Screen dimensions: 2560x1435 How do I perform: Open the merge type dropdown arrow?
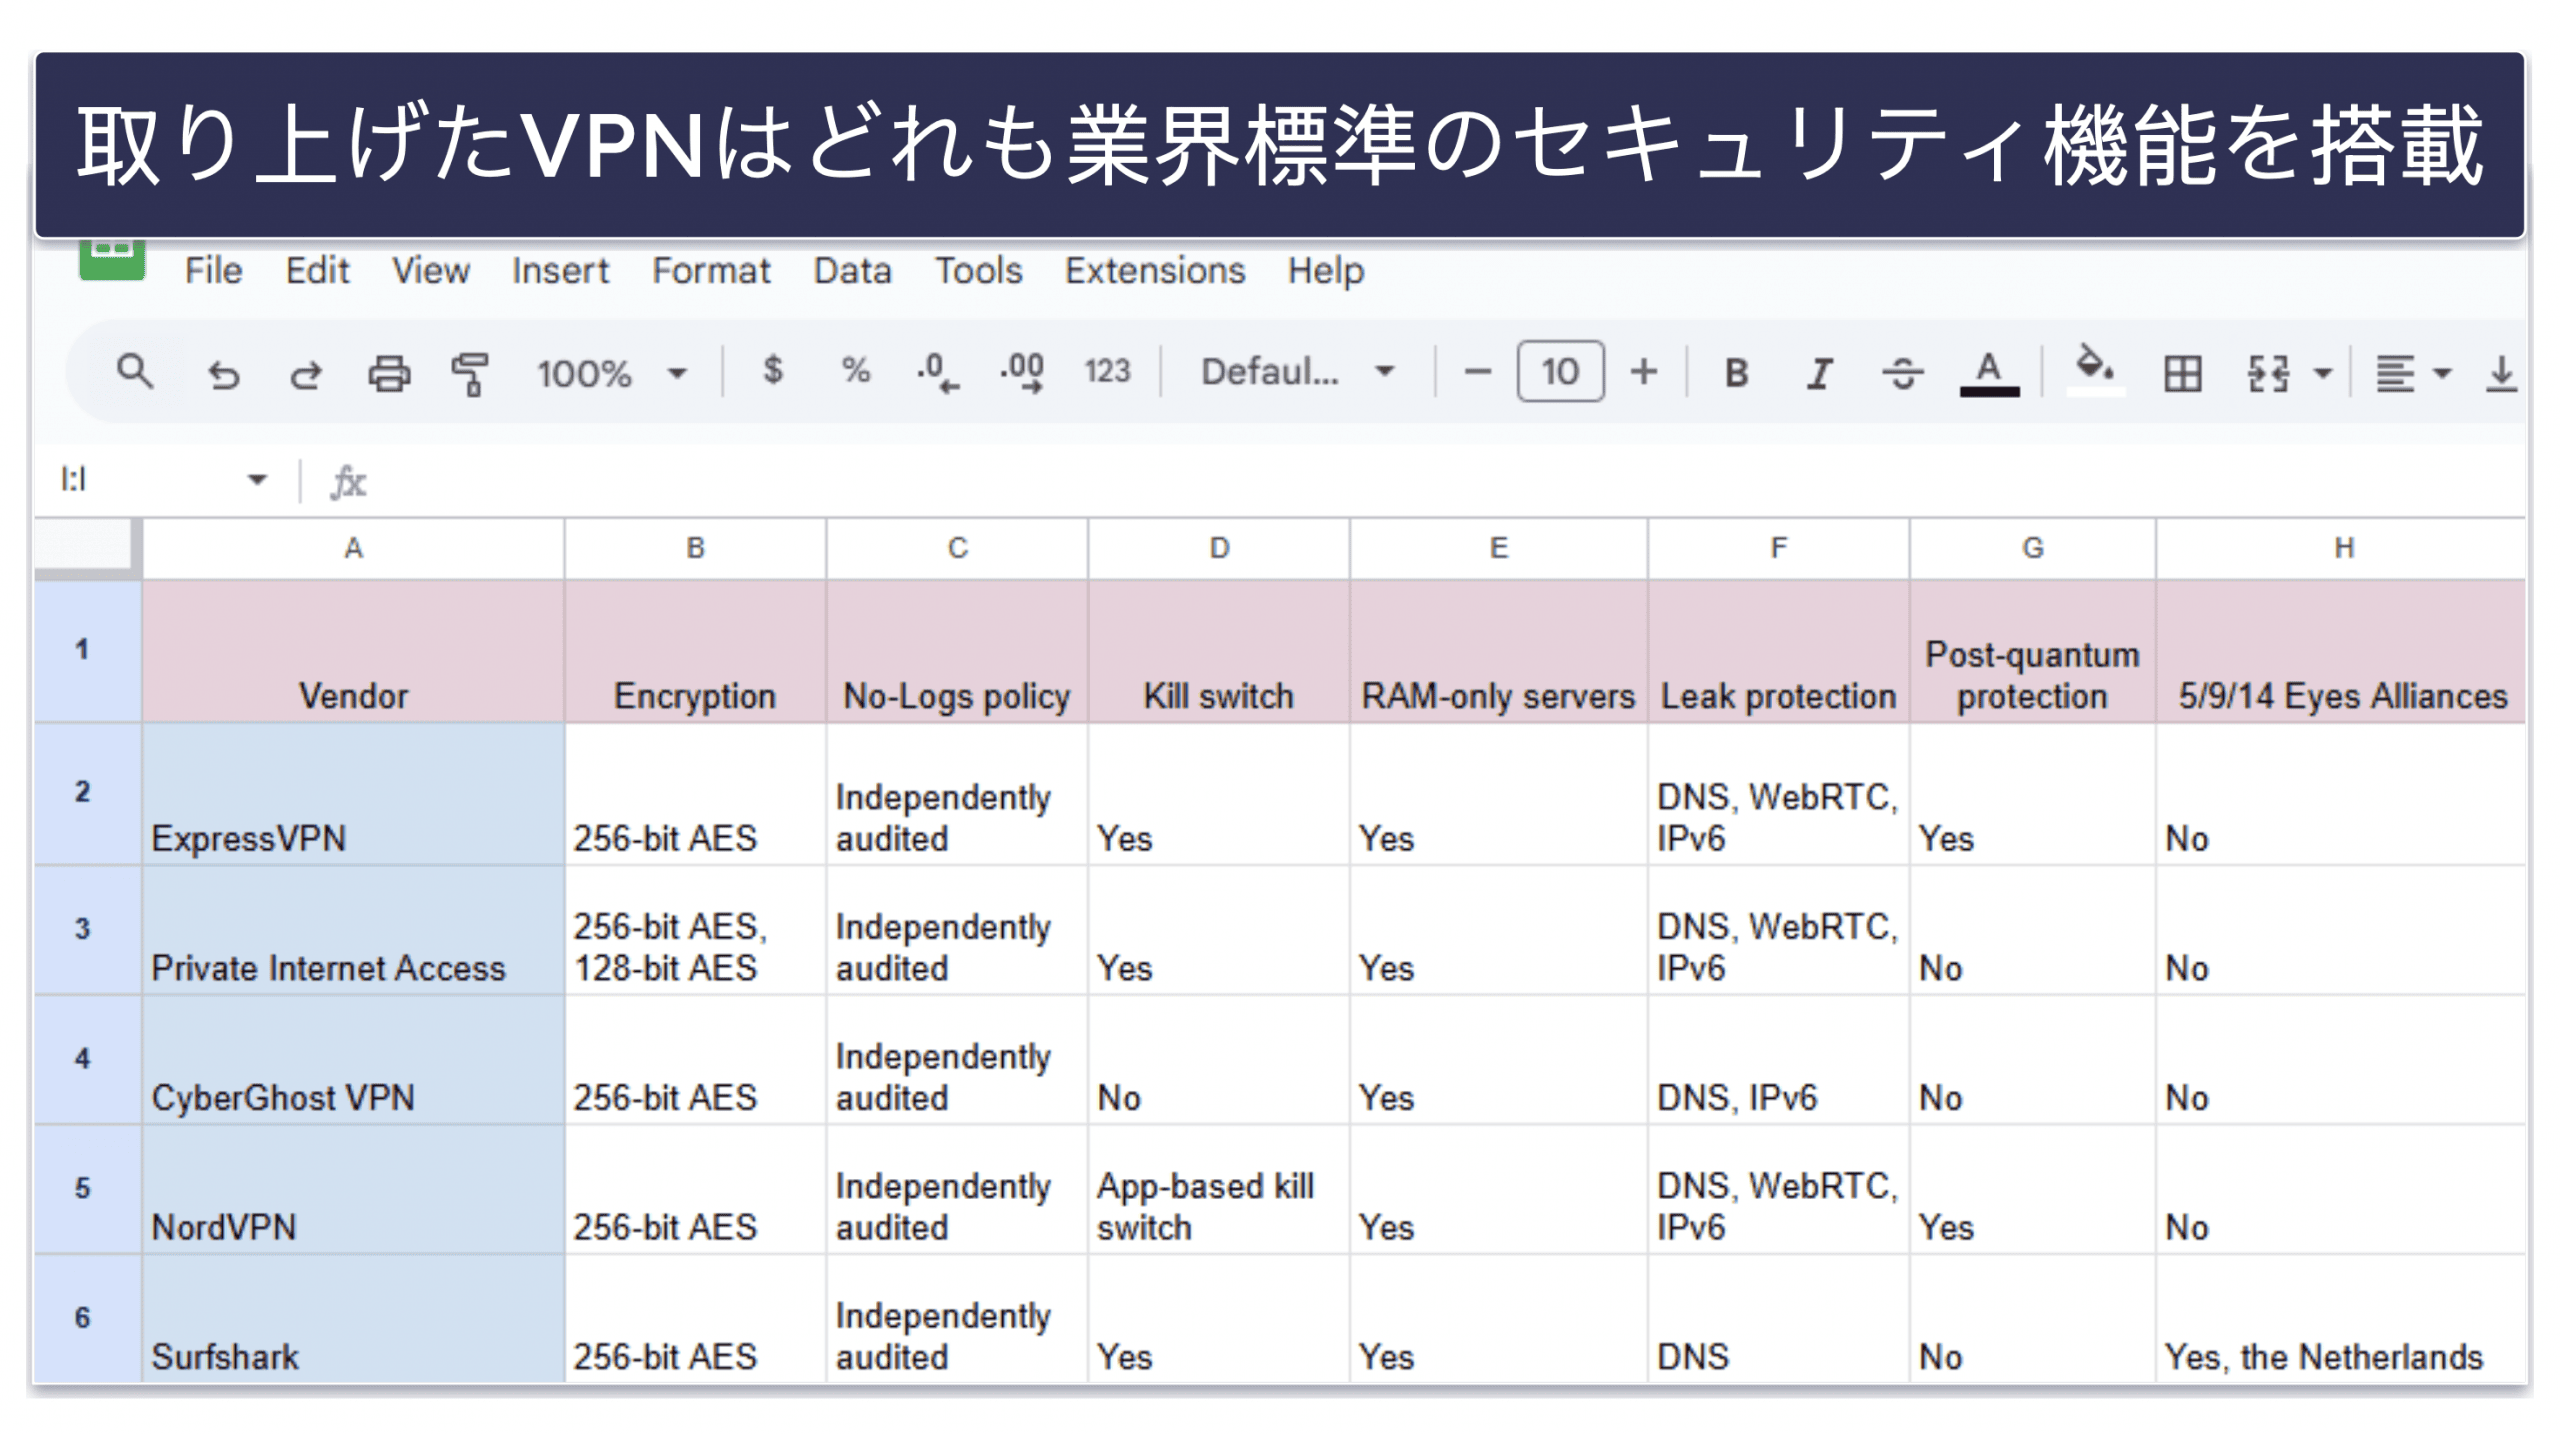[2322, 373]
